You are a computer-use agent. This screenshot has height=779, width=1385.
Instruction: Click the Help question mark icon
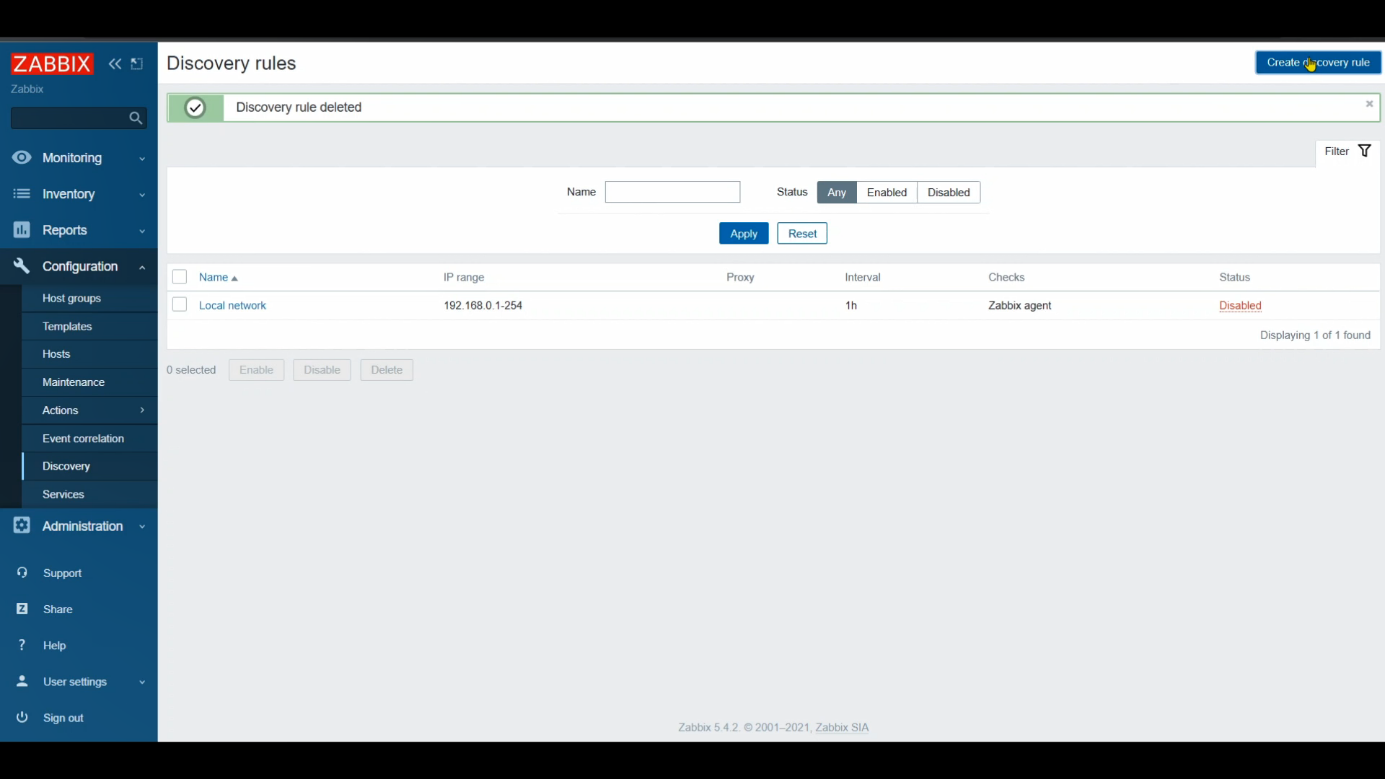click(22, 645)
